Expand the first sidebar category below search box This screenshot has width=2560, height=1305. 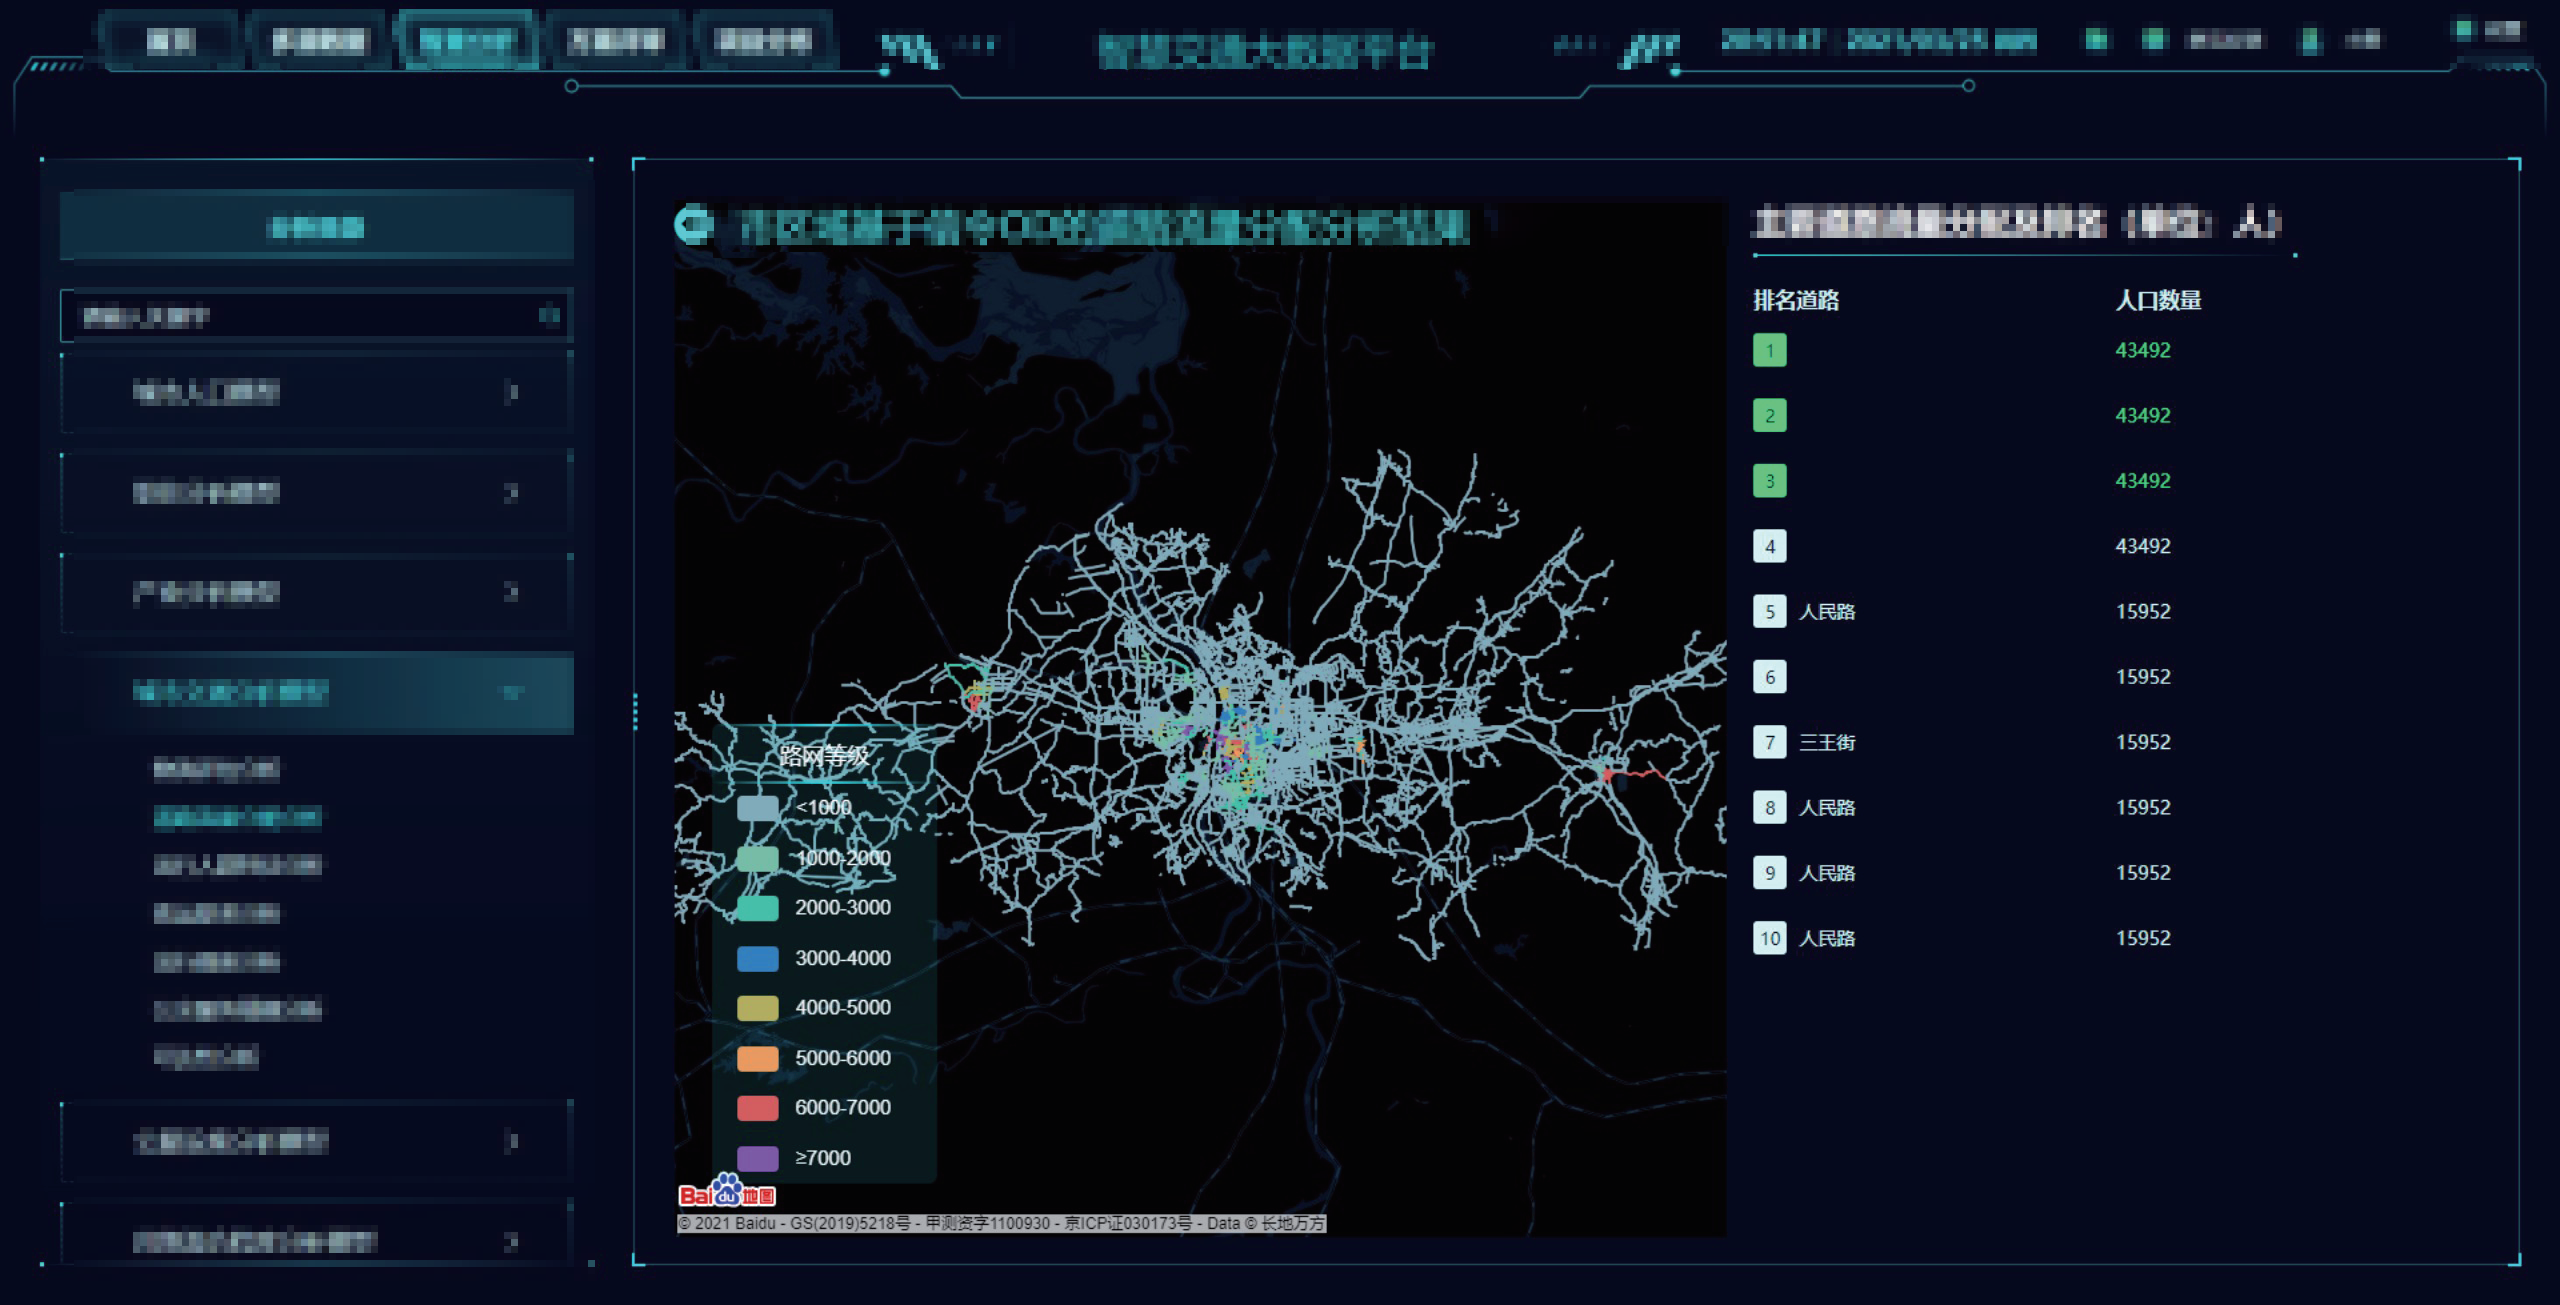pyautogui.click(x=316, y=392)
